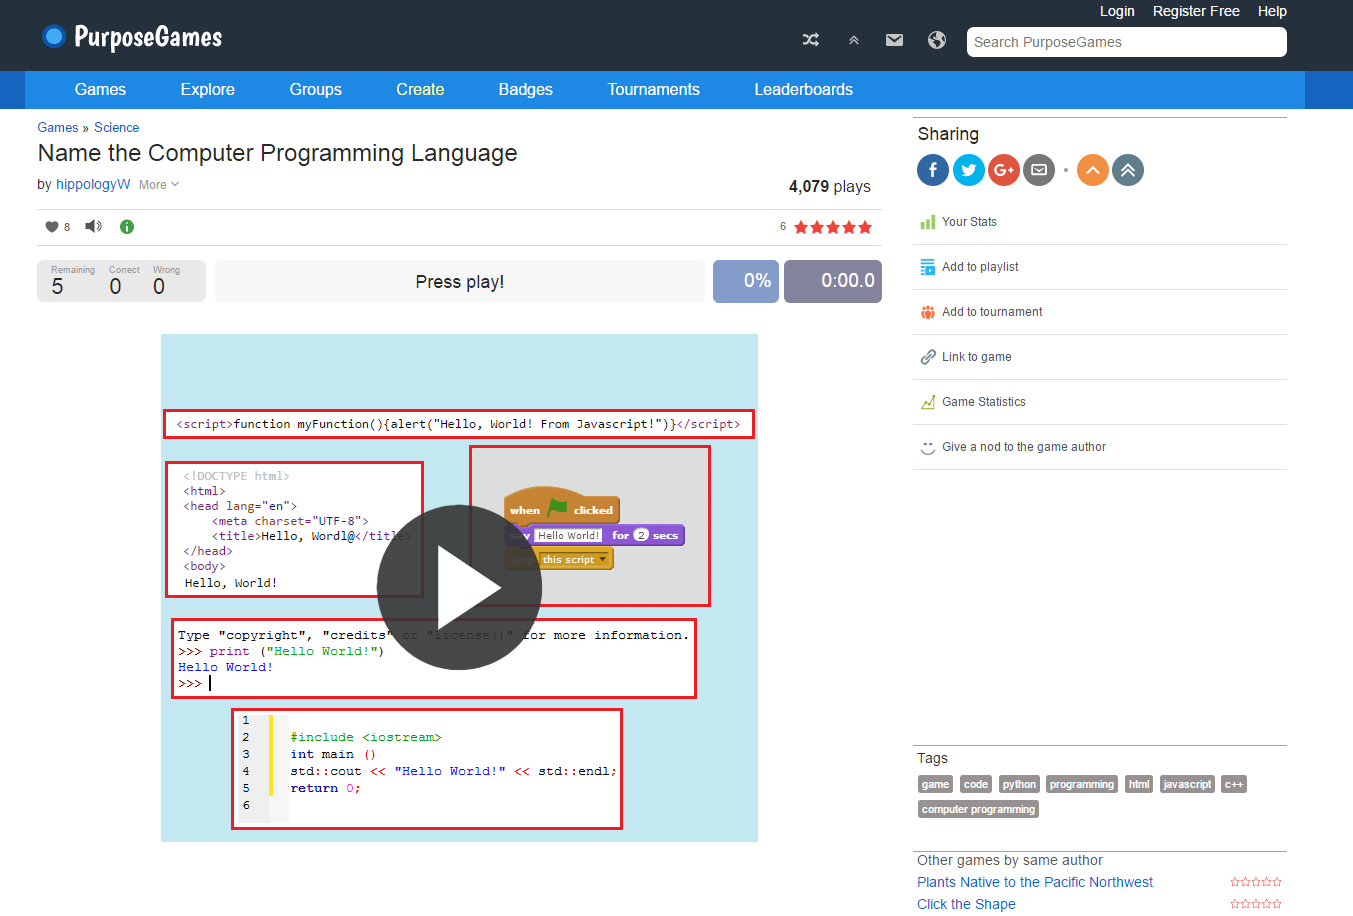This screenshot has height=916, width=1353.
Task: Expand the More dropdown beside author
Action: [159, 185]
